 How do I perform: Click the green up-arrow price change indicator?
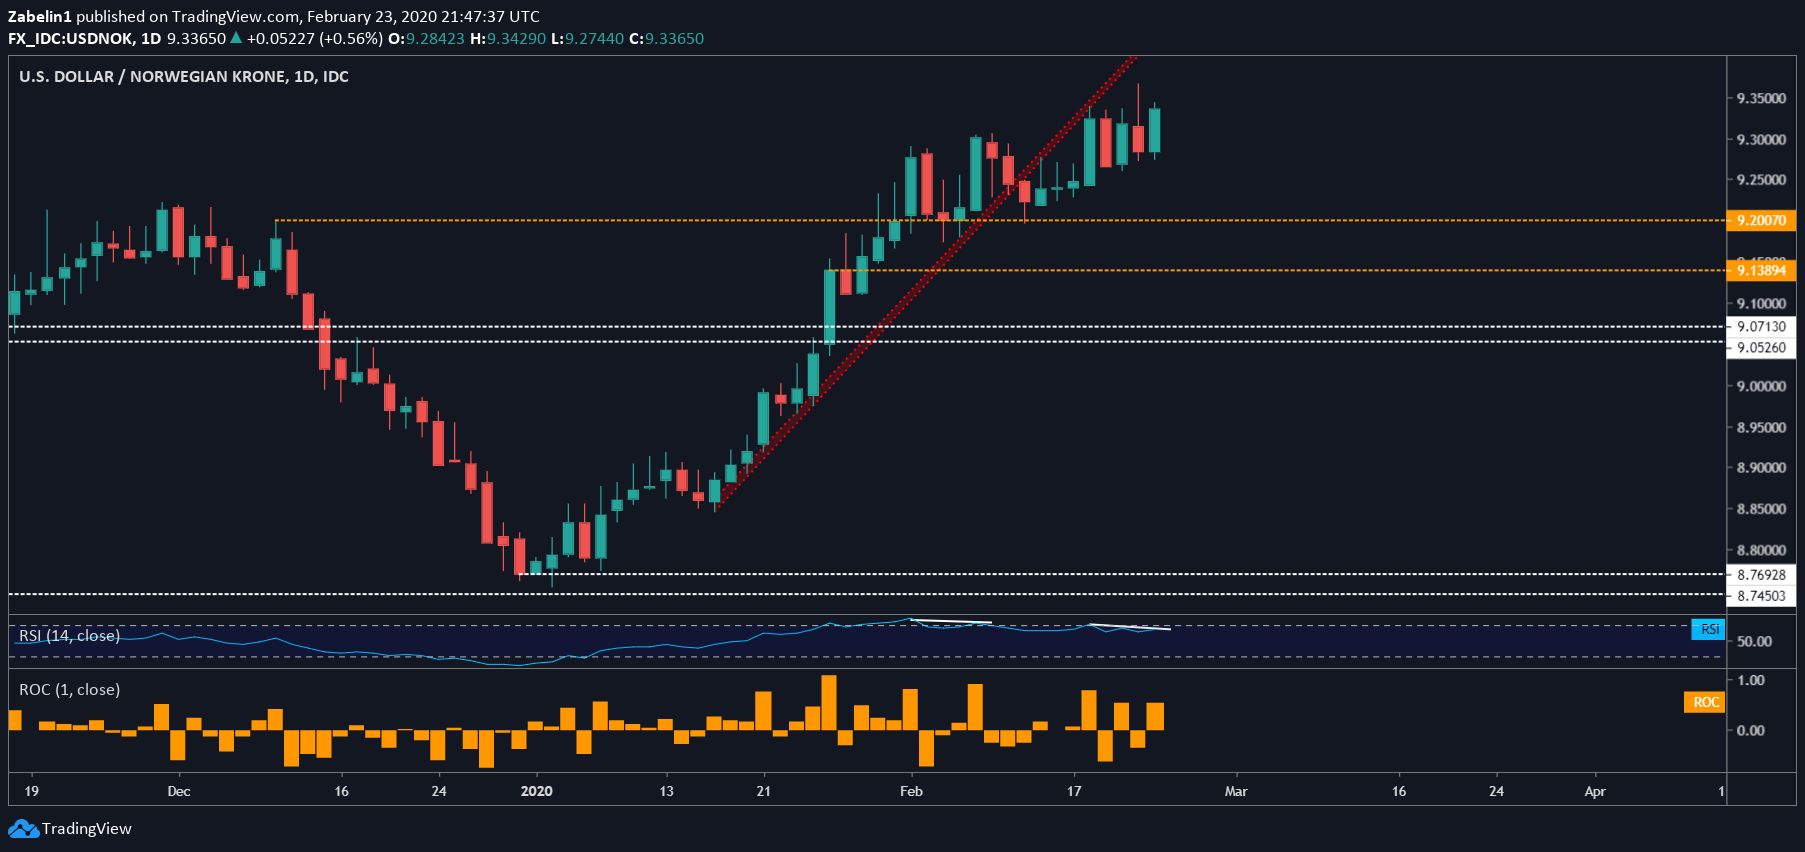[x=236, y=38]
